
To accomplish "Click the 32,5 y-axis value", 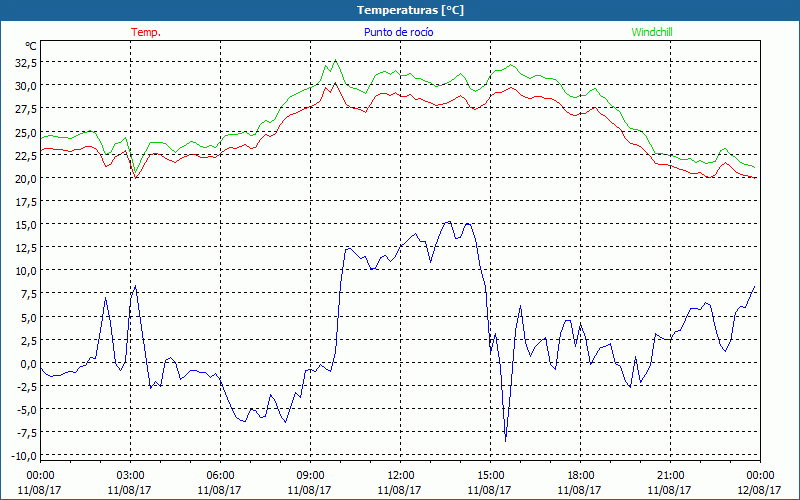I will 26,63.
